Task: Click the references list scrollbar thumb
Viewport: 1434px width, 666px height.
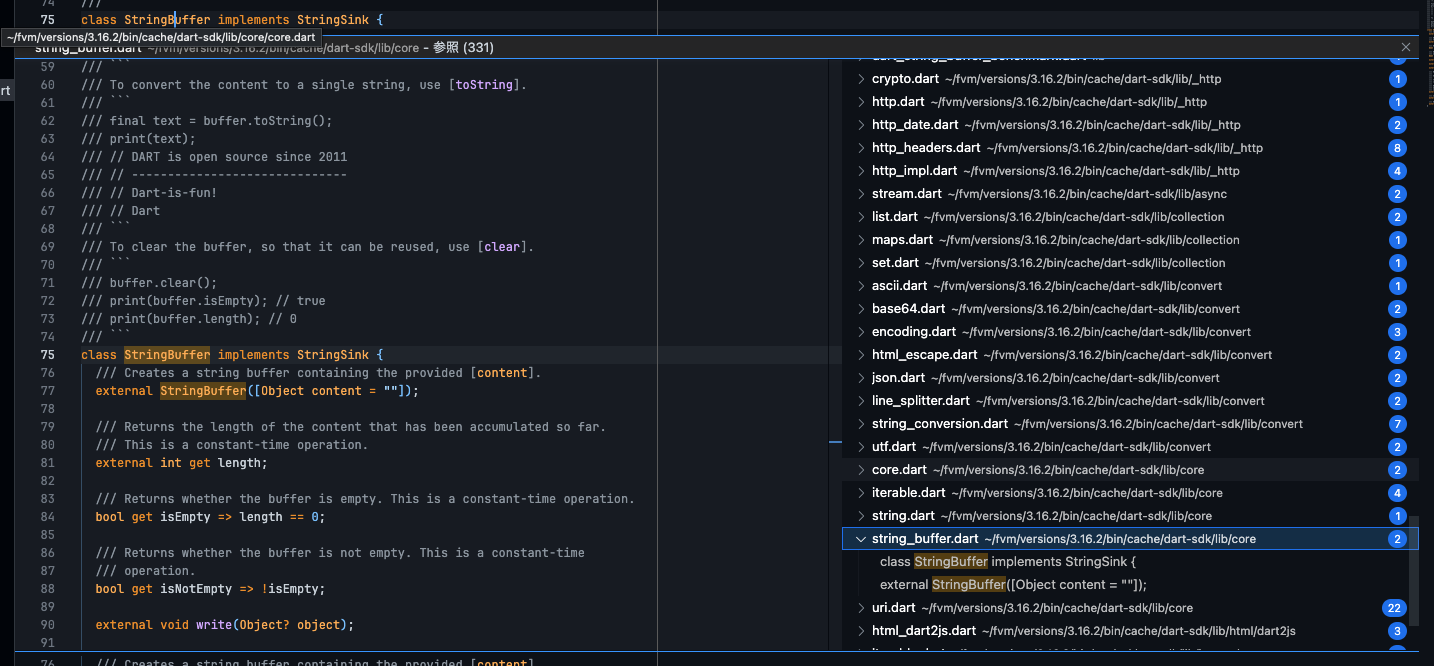Action: click(x=1413, y=571)
